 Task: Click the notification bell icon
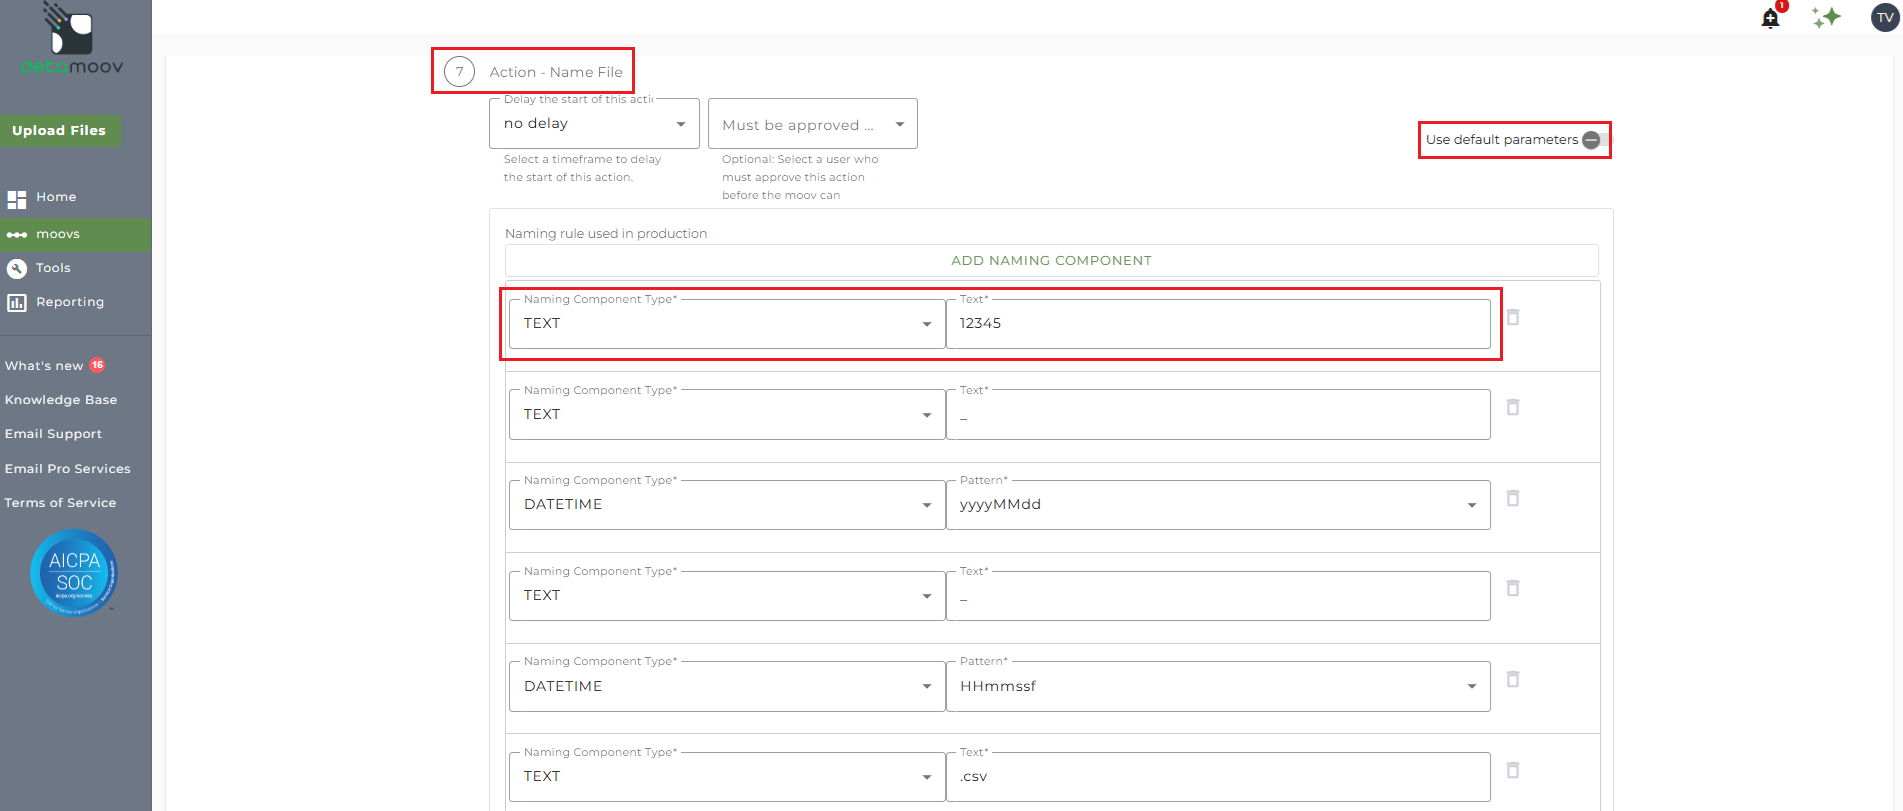point(1770,18)
